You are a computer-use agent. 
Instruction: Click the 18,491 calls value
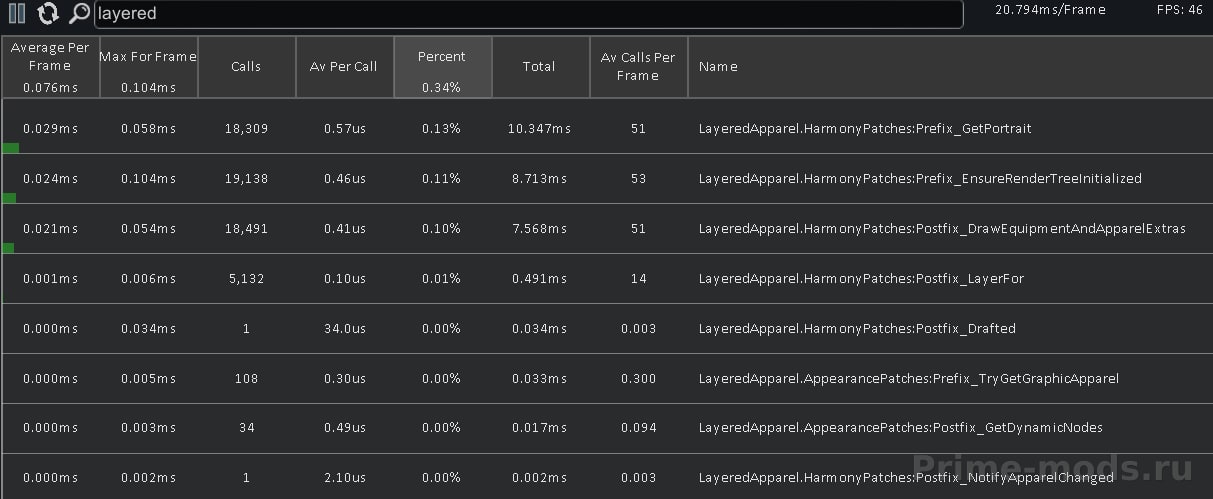246,229
